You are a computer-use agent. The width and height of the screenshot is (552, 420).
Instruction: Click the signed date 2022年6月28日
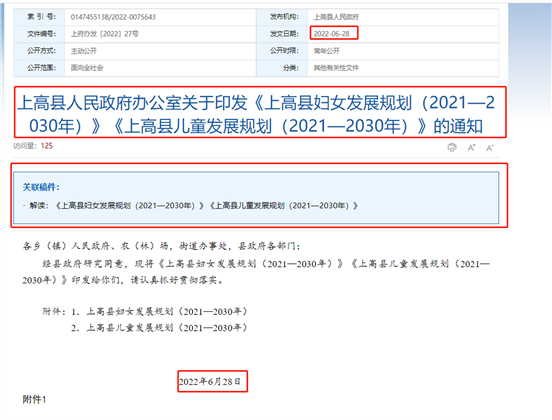coord(210,381)
